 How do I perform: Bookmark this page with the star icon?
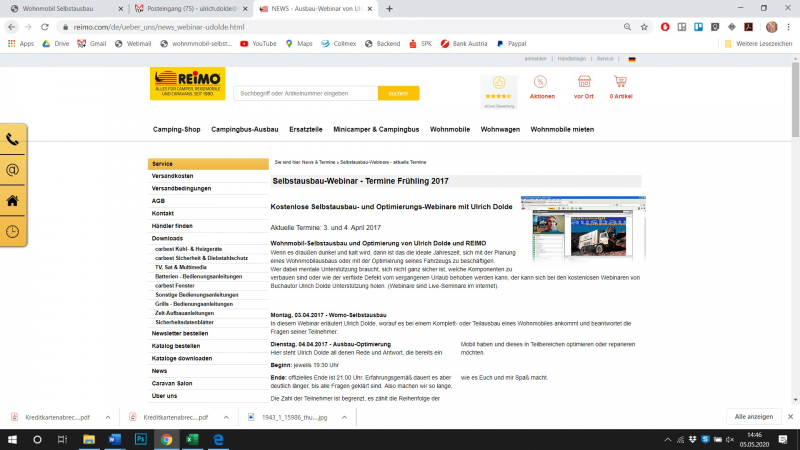[644, 27]
